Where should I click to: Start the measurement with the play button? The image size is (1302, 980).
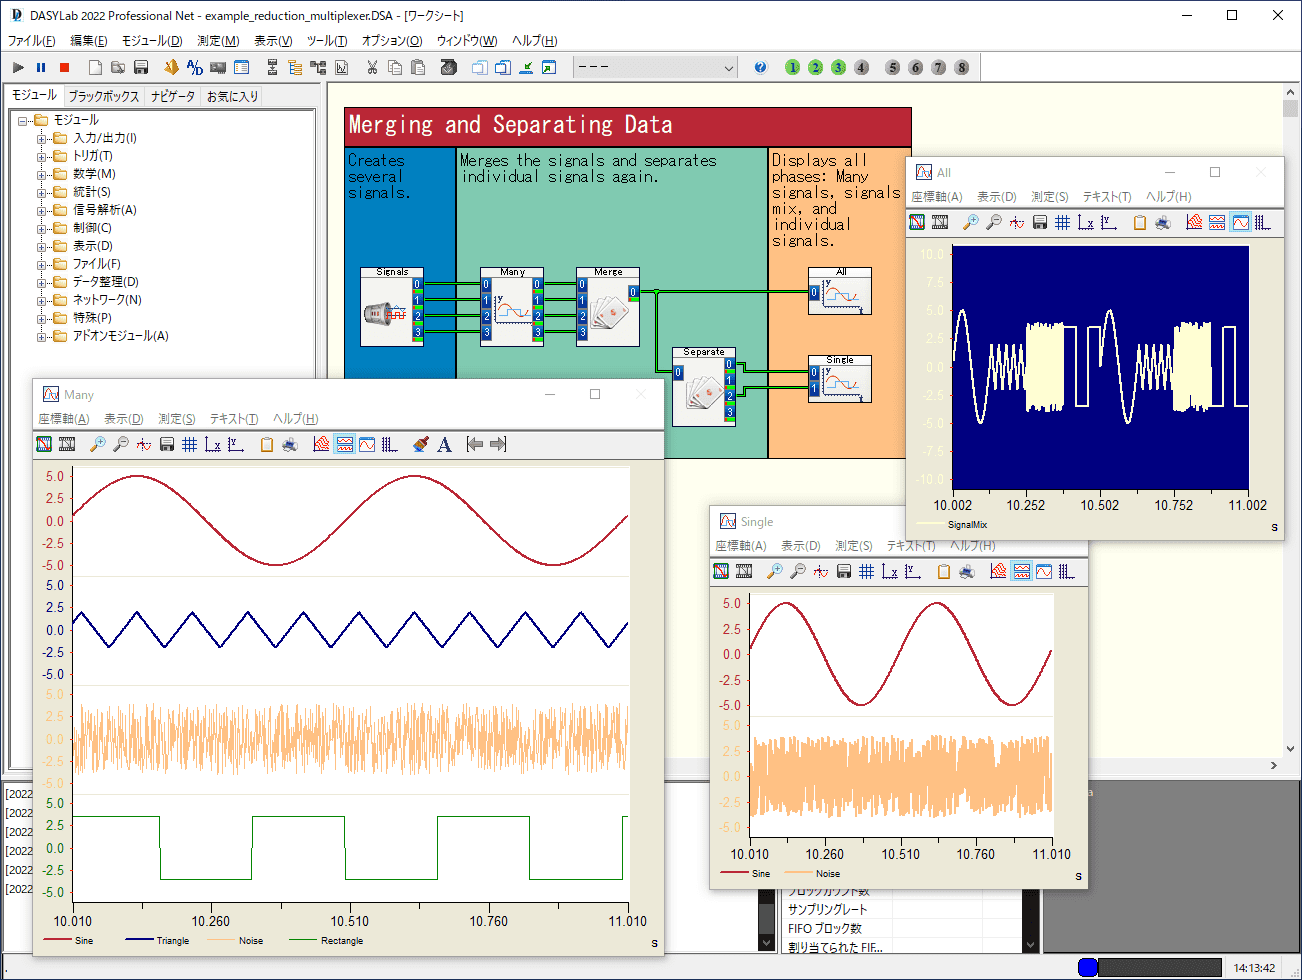18,67
